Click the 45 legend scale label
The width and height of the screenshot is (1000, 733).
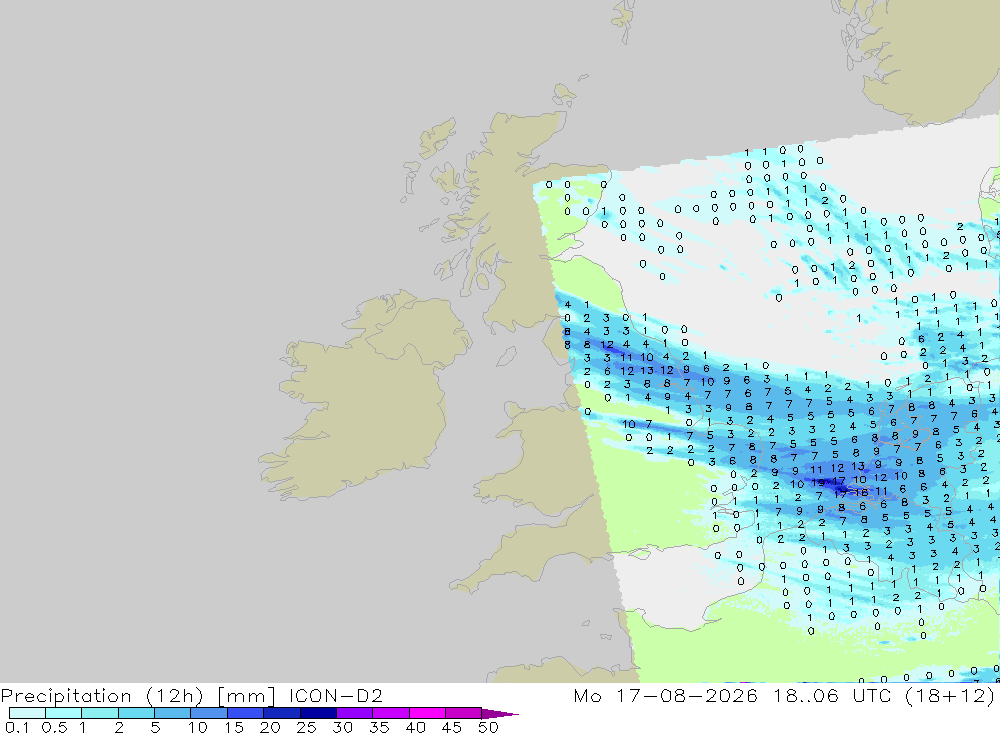pos(452,727)
